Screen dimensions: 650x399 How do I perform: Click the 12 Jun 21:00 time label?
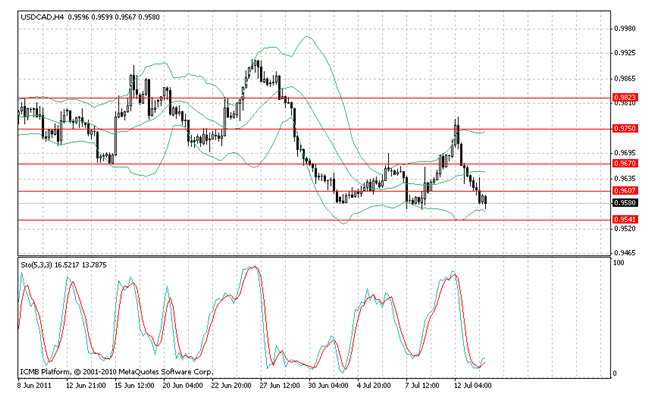coord(86,386)
